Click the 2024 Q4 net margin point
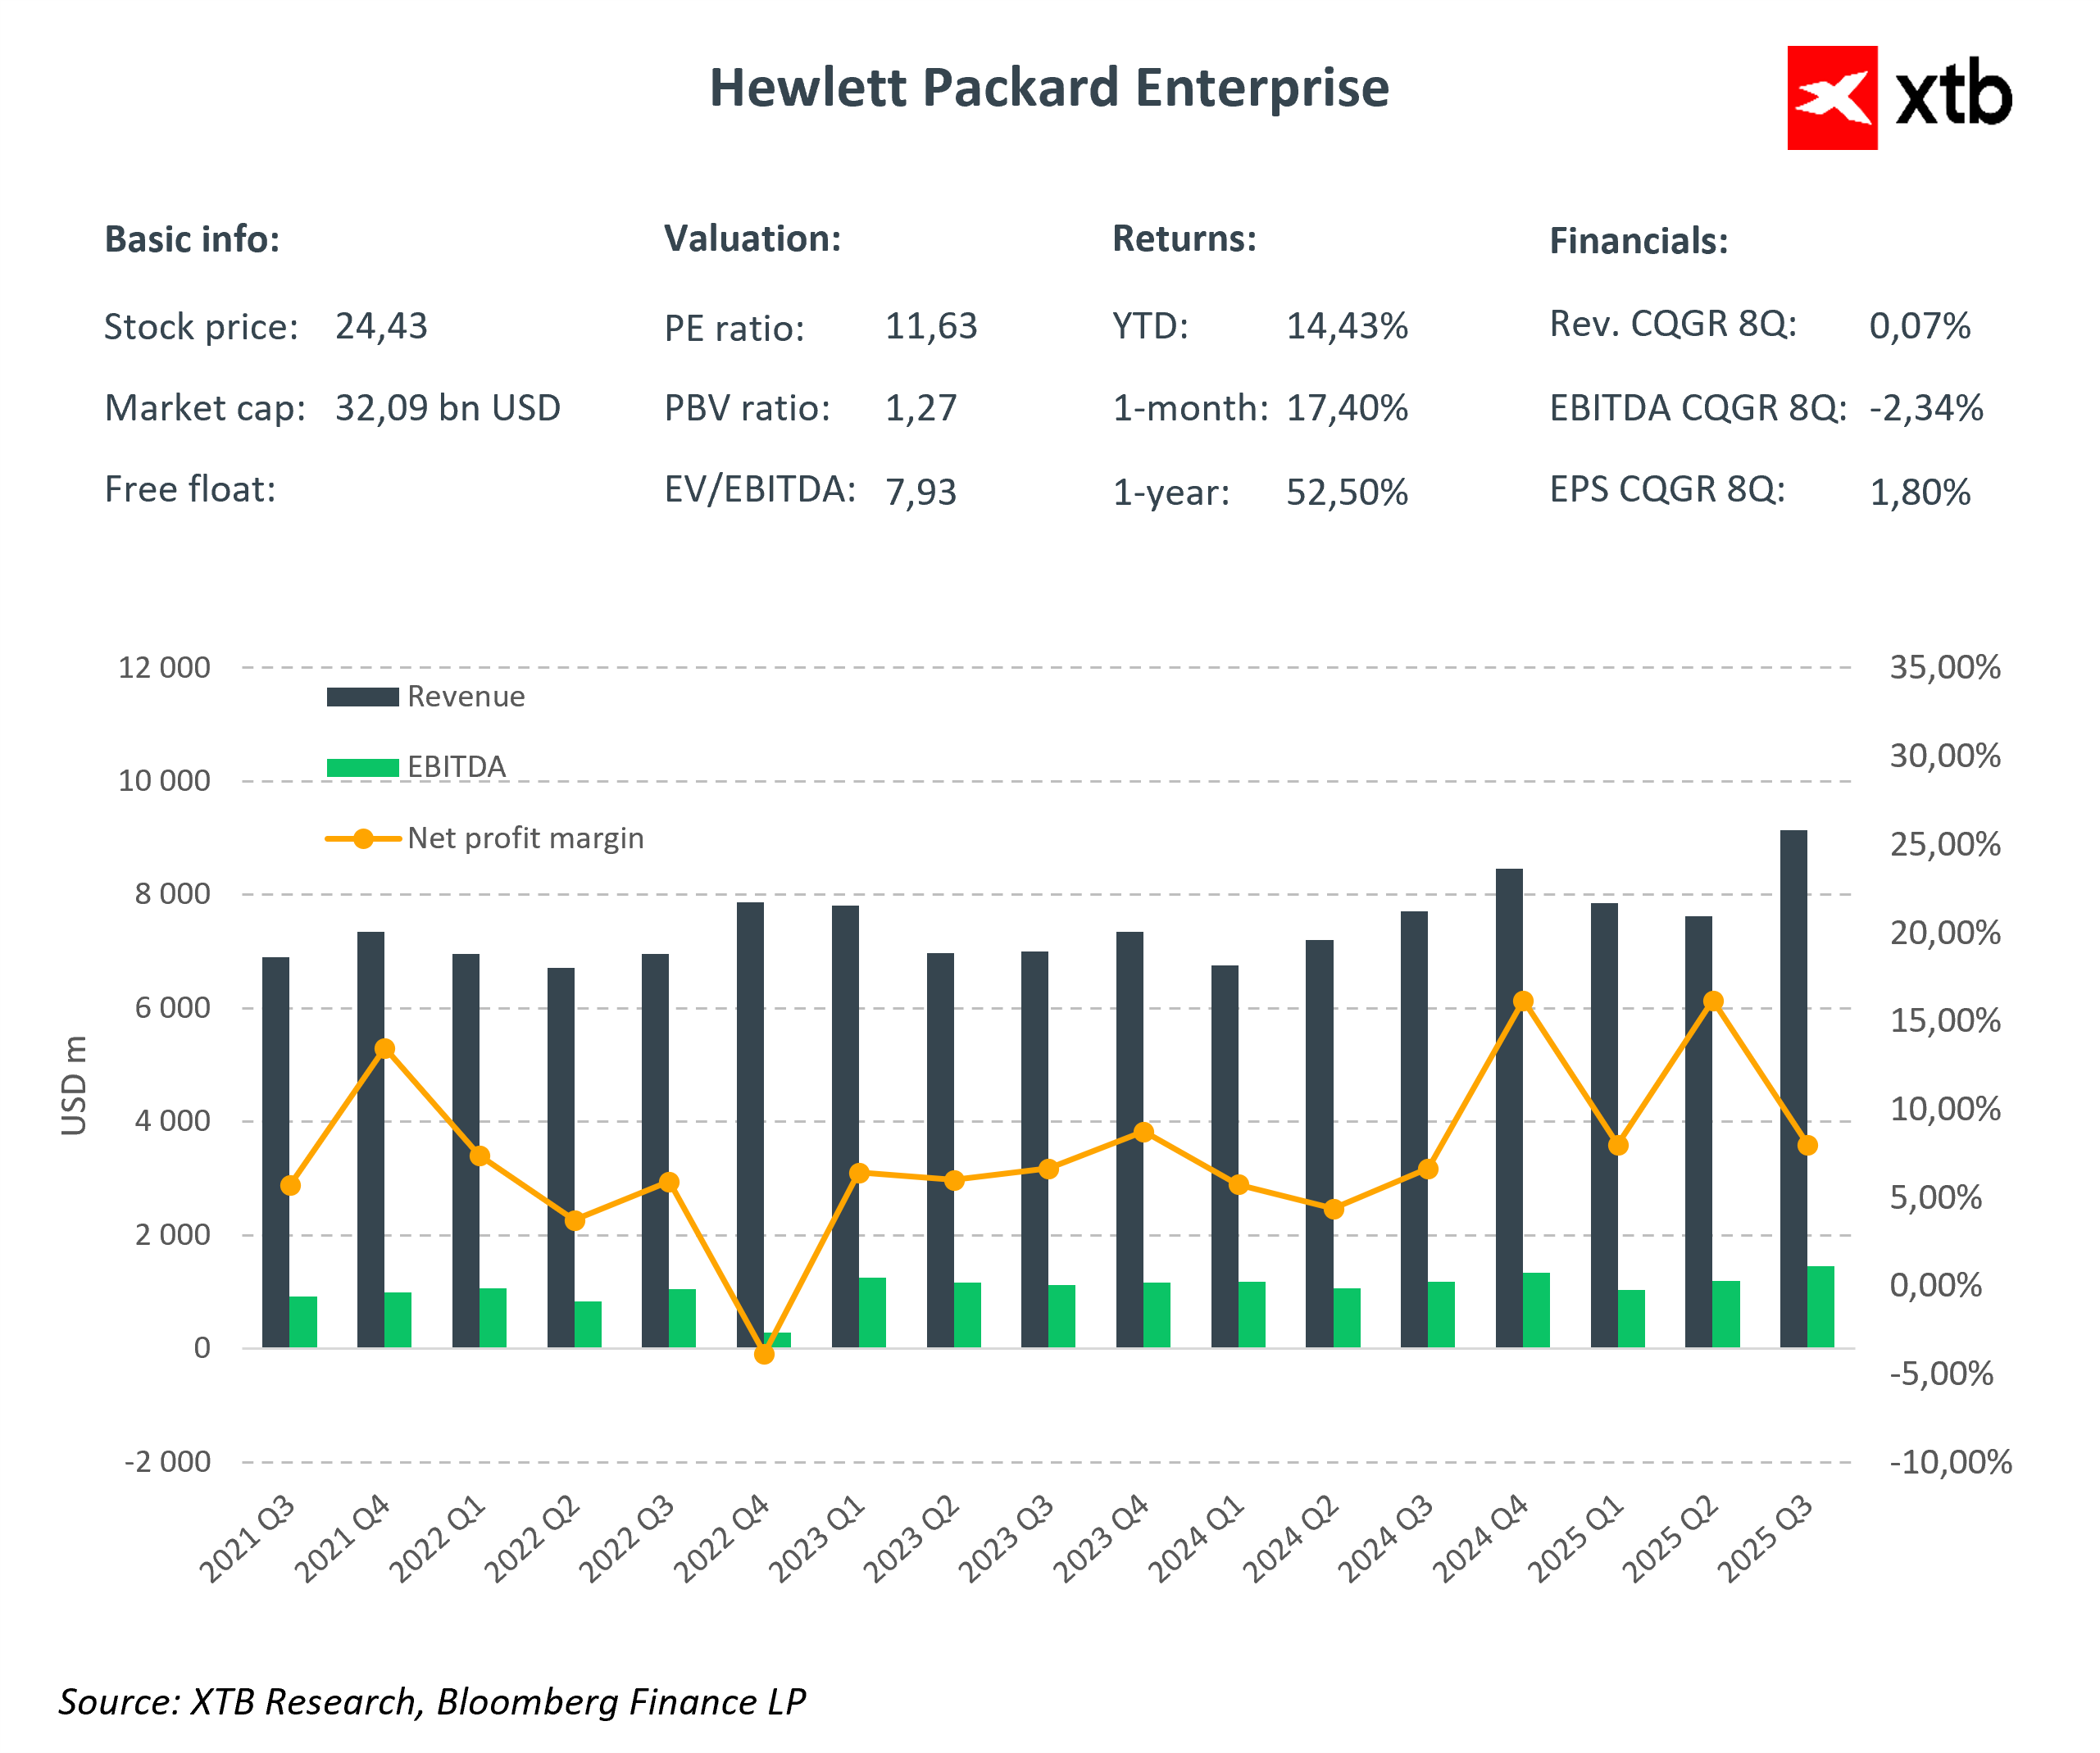Viewport: 2100px width, 1753px height. click(1523, 1002)
